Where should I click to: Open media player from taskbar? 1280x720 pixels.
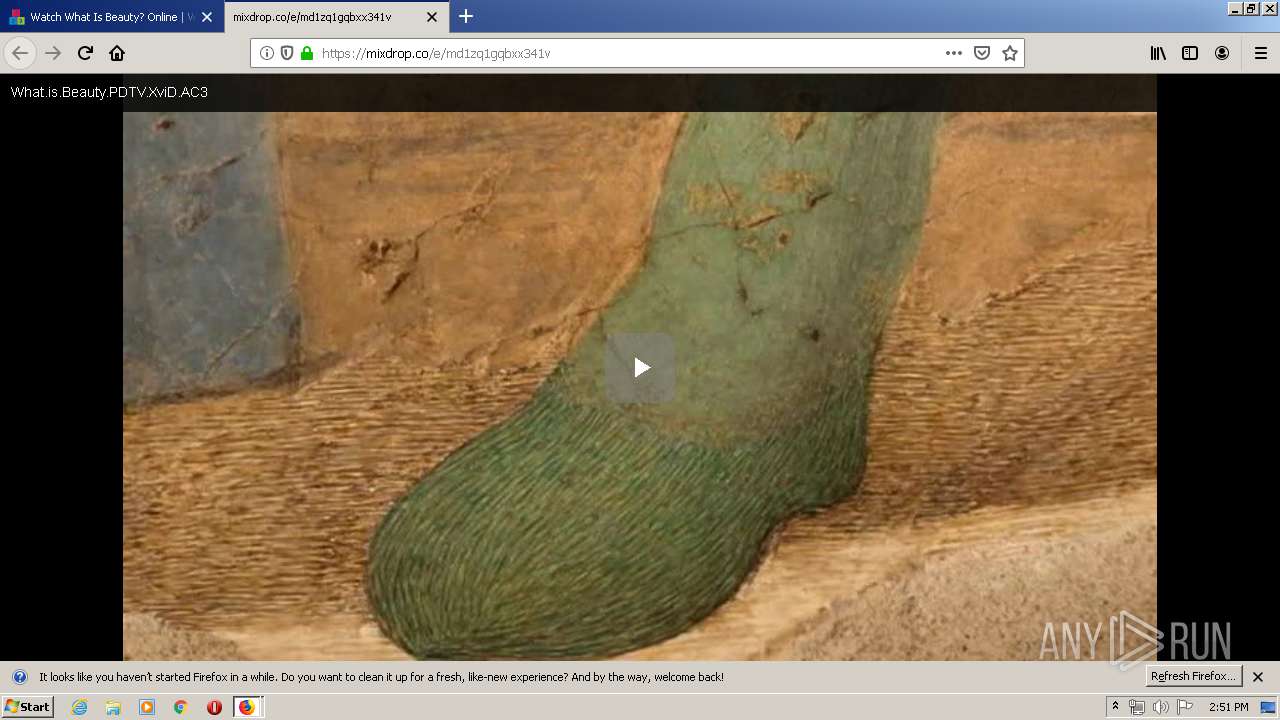(147, 707)
